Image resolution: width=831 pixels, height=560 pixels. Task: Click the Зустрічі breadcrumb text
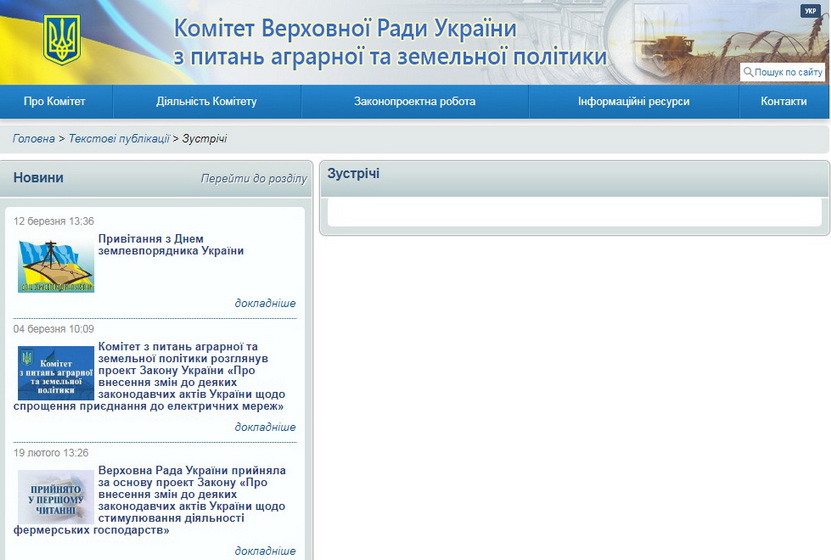[205, 139]
